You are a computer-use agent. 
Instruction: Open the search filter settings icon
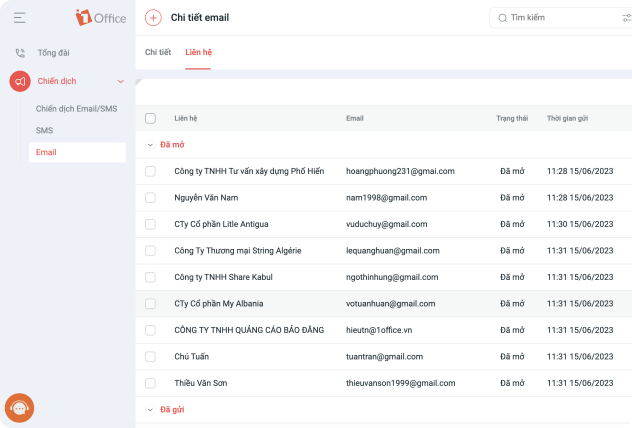point(627,18)
